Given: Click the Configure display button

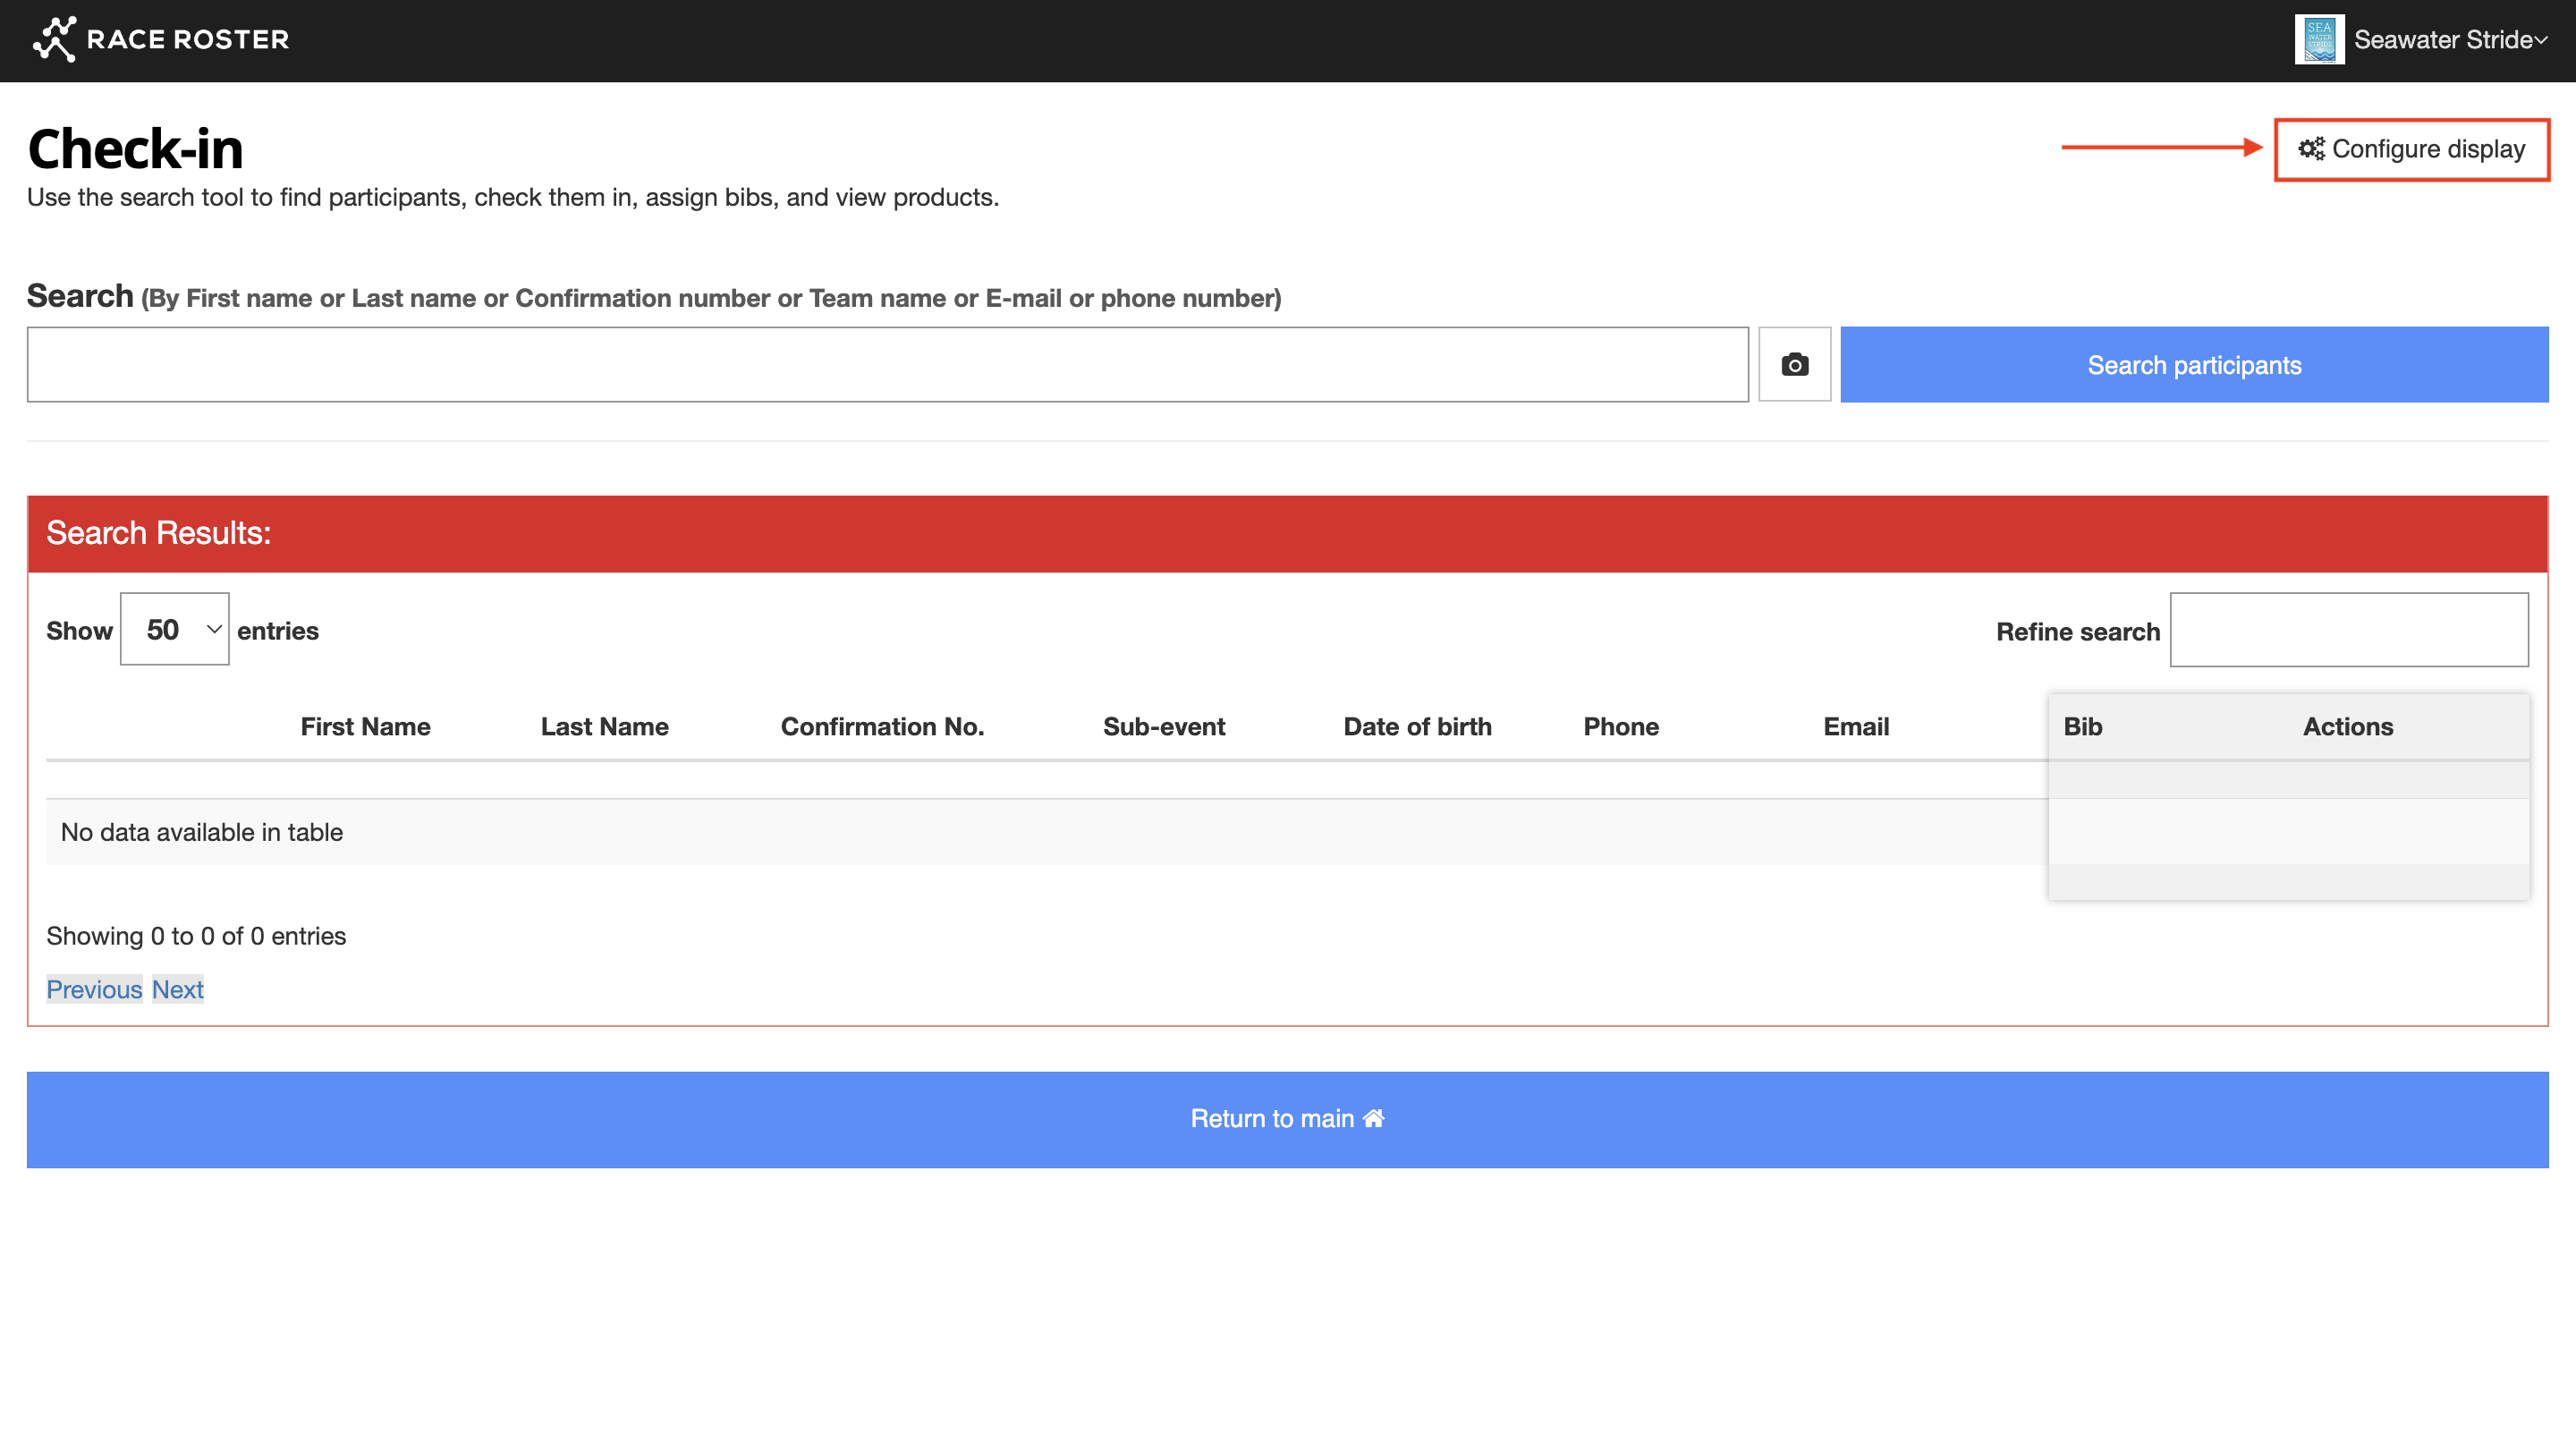Looking at the screenshot, I should [x=2412, y=150].
